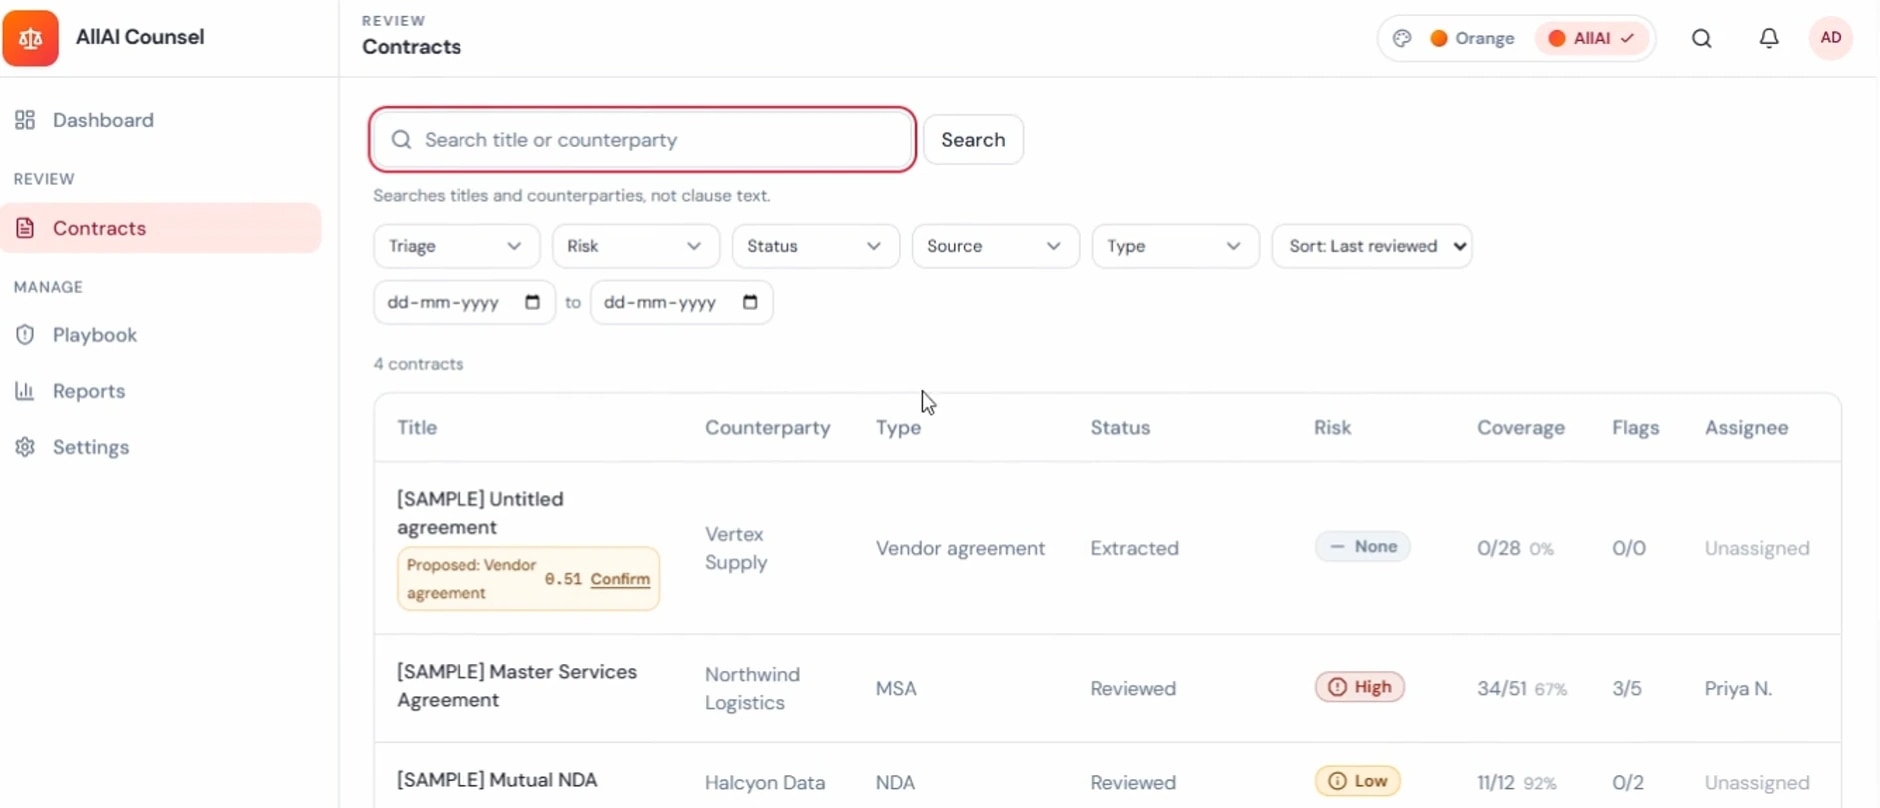Click the Low risk badge

[1357, 781]
